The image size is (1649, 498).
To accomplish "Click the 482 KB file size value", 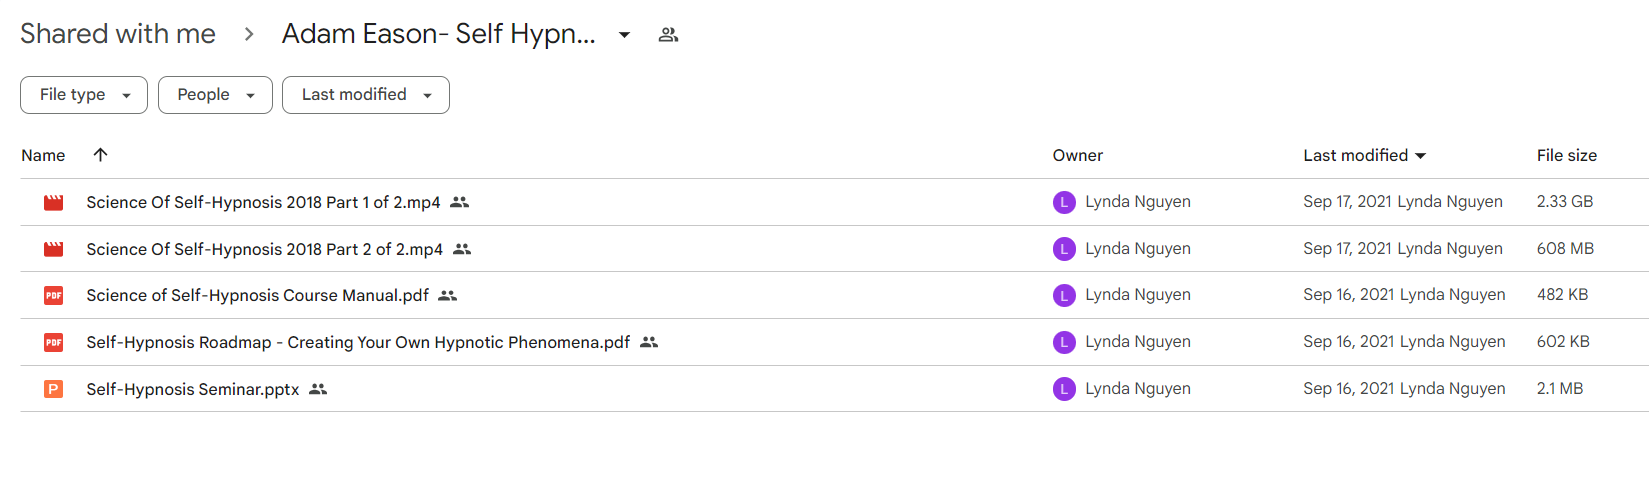I will click(1563, 294).
